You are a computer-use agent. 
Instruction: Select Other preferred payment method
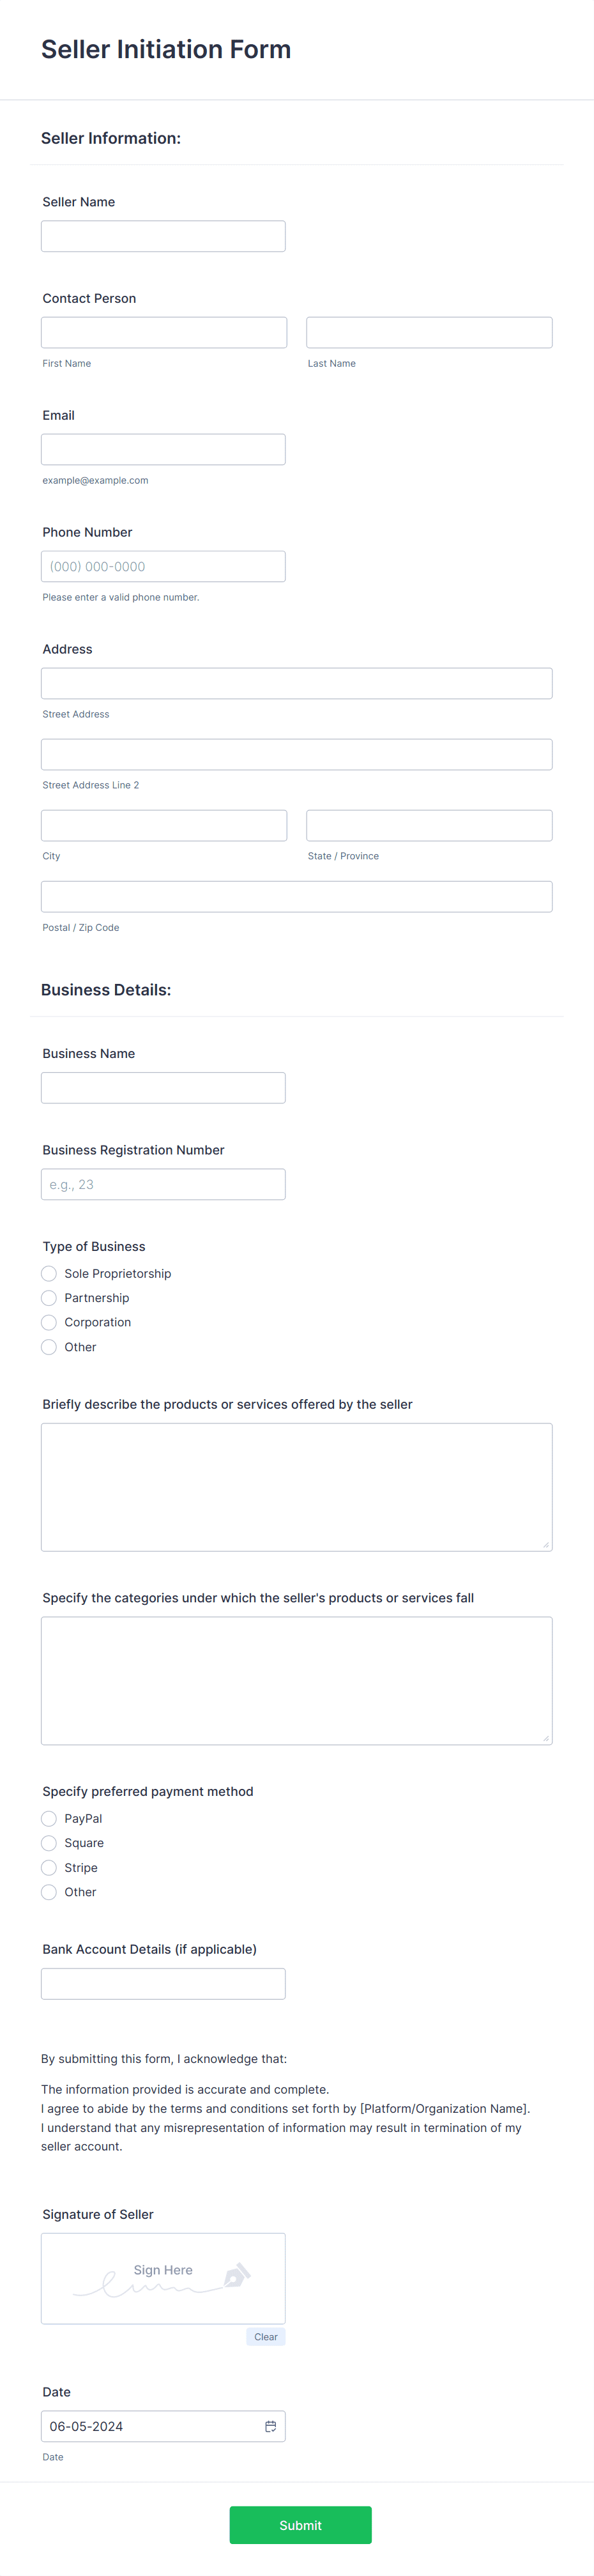(x=48, y=1891)
